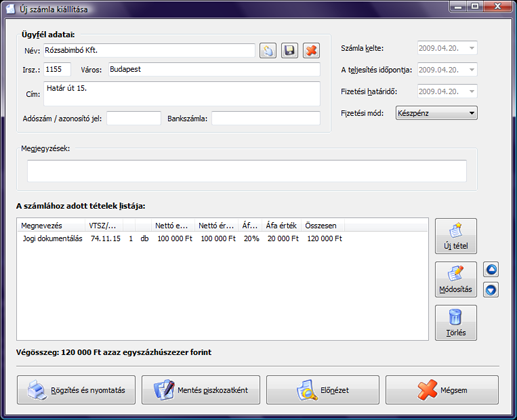Move item down with blue arrow
Image resolution: width=517 pixels, height=420 pixels.
491,290
